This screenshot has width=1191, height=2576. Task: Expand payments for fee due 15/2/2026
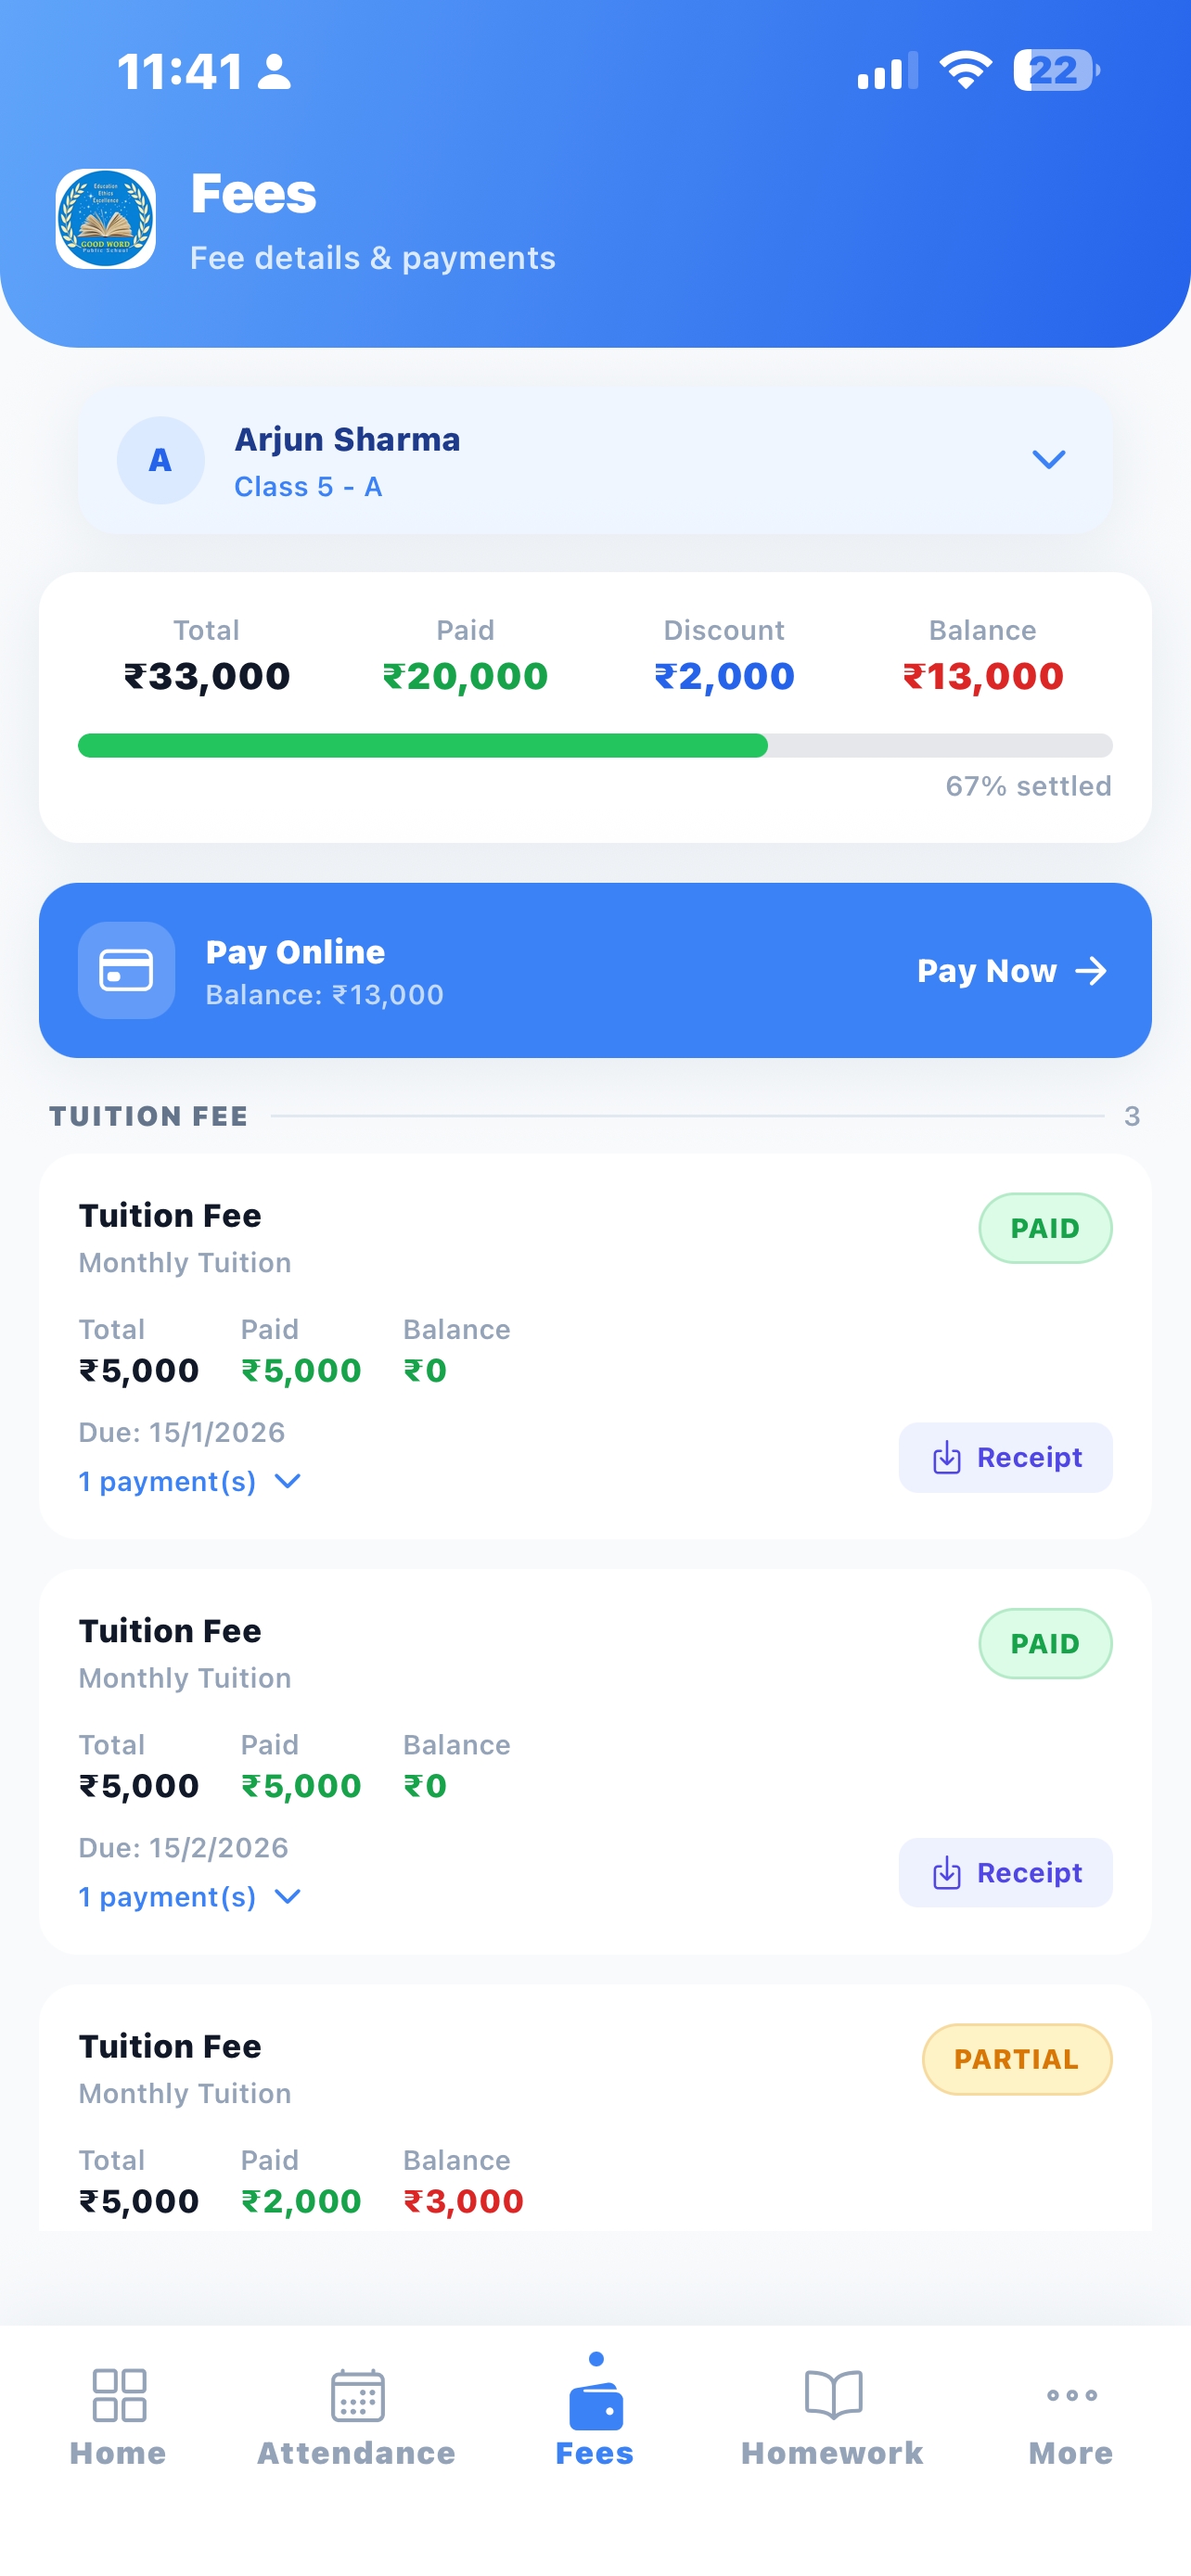click(x=190, y=1896)
